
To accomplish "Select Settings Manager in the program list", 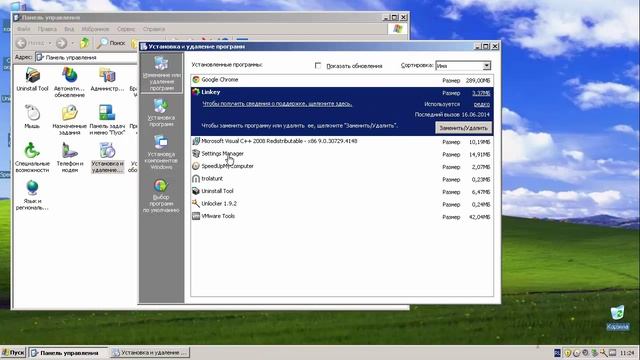I will (x=342, y=154).
